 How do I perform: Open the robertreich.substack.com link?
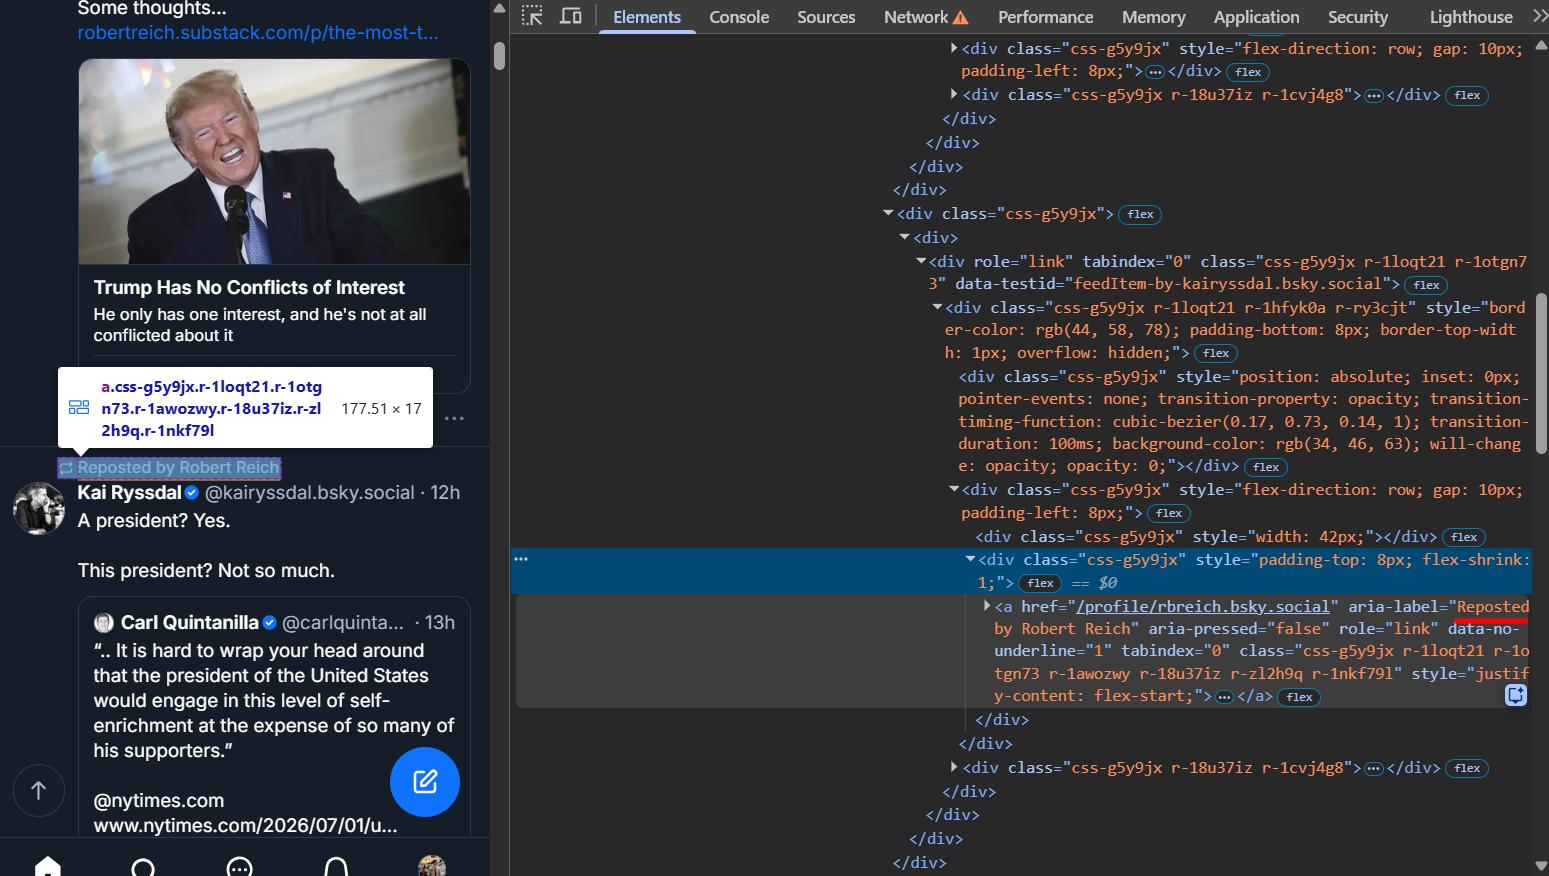pyautogui.click(x=258, y=33)
